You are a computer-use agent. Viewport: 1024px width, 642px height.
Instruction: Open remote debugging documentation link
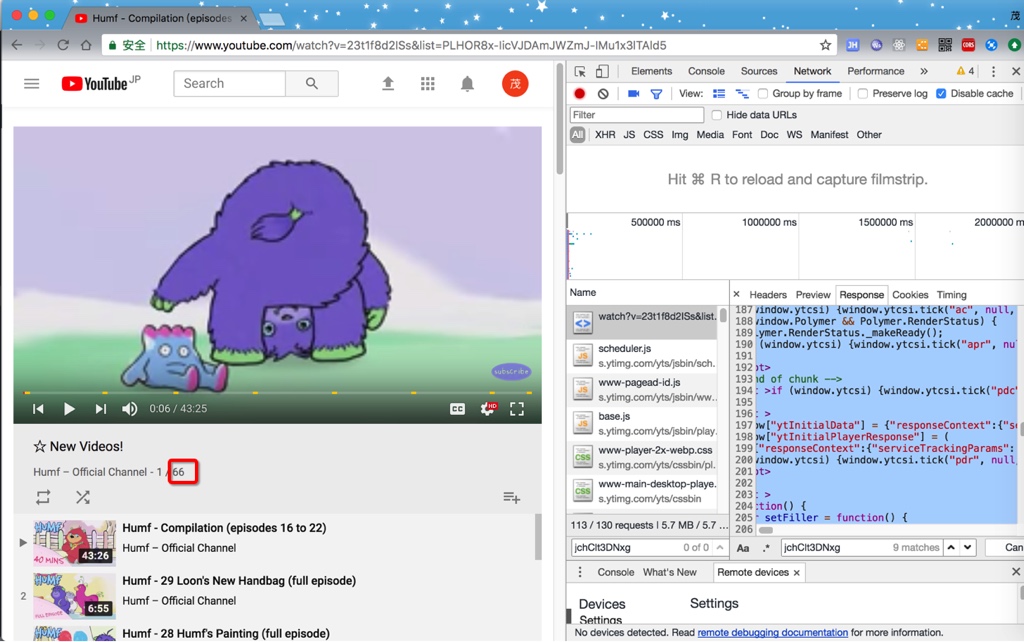[x=773, y=632]
